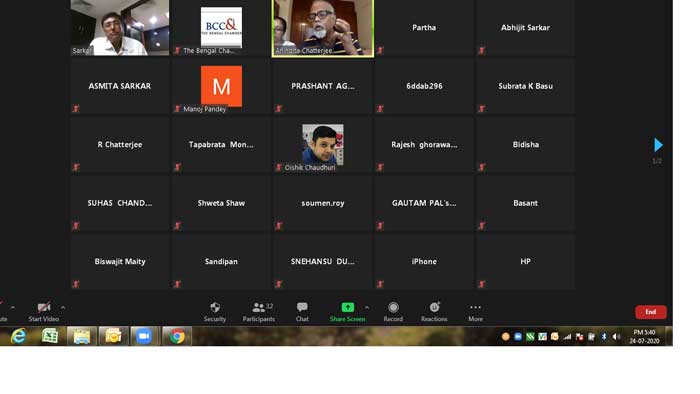
Task: Open Google Chrome from the taskbar
Action: [177, 336]
